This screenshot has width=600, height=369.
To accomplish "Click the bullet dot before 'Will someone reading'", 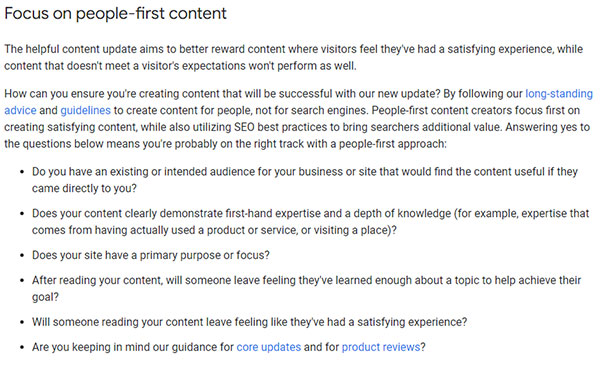I will [x=22, y=322].
